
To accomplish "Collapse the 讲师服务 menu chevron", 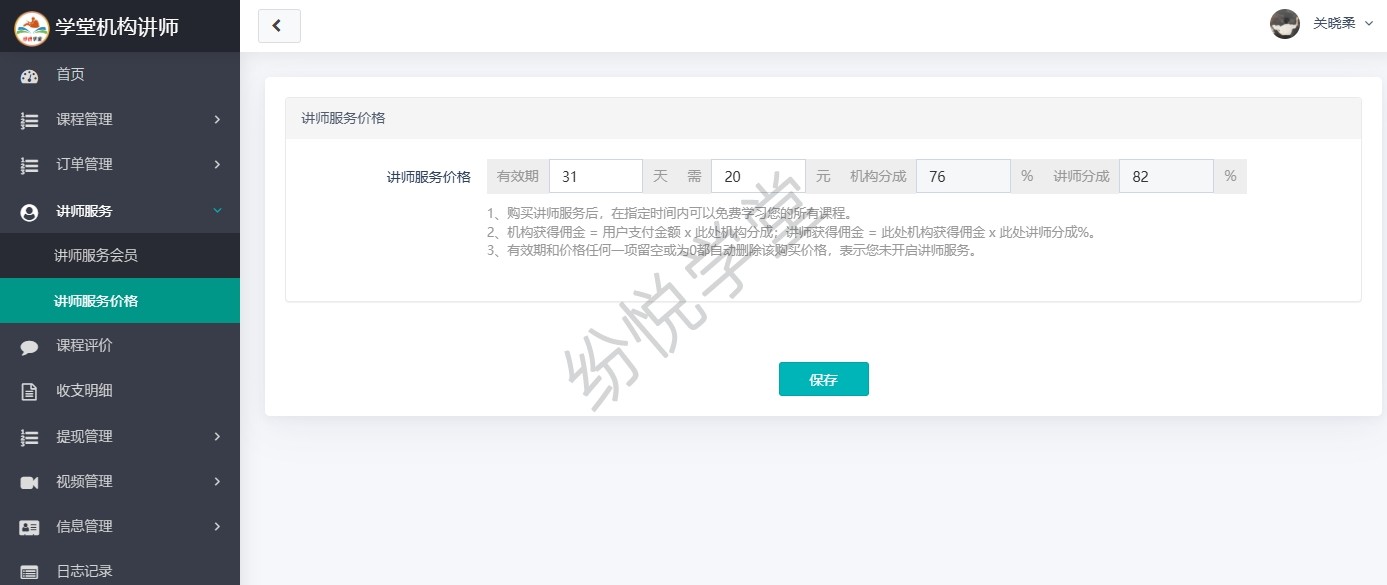I will [x=217, y=211].
